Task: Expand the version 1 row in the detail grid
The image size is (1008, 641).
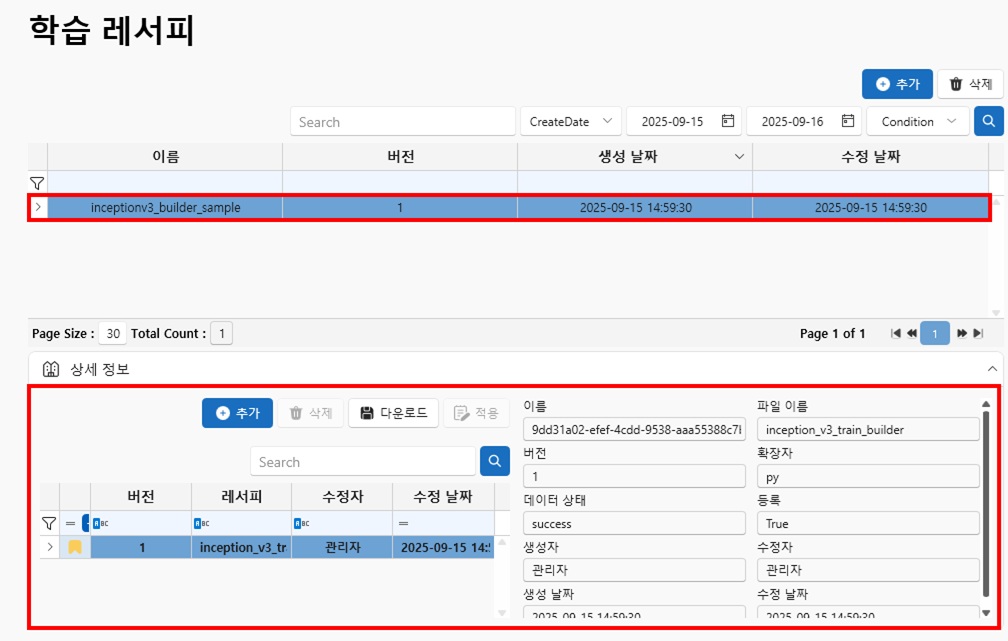Action: point(50,547)
